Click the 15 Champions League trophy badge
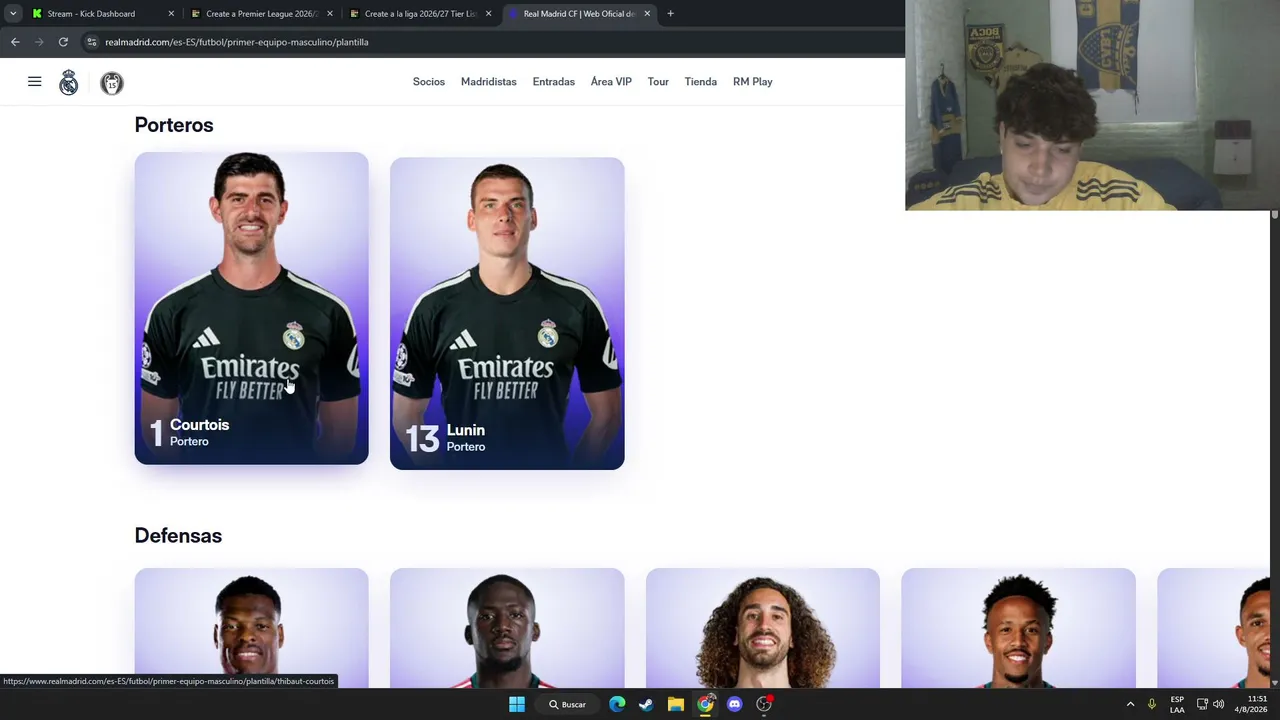This screenshot has width=1280, height=720. 112,83
